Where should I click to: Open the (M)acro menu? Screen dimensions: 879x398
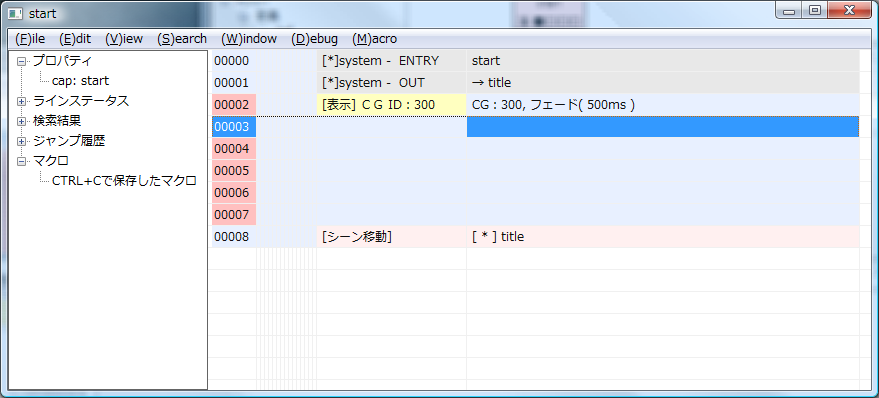[374, 39]
